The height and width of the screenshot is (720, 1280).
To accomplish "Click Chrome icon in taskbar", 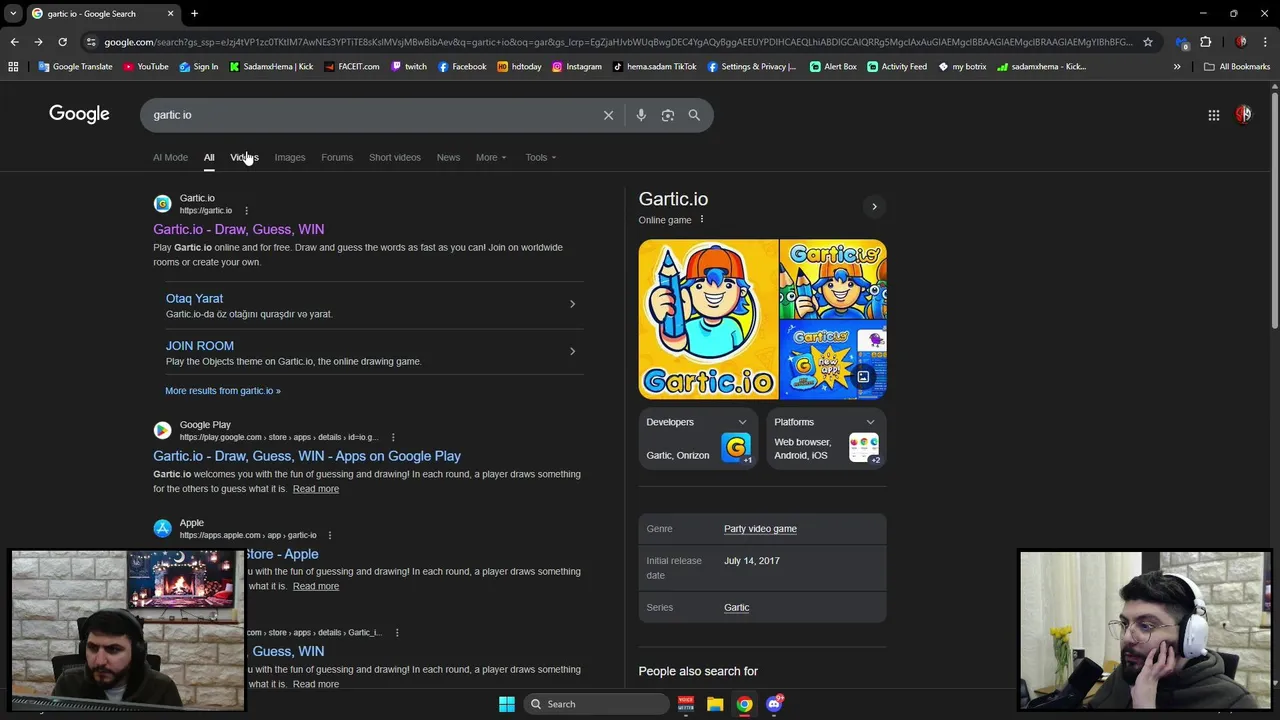I will [745, 704].
